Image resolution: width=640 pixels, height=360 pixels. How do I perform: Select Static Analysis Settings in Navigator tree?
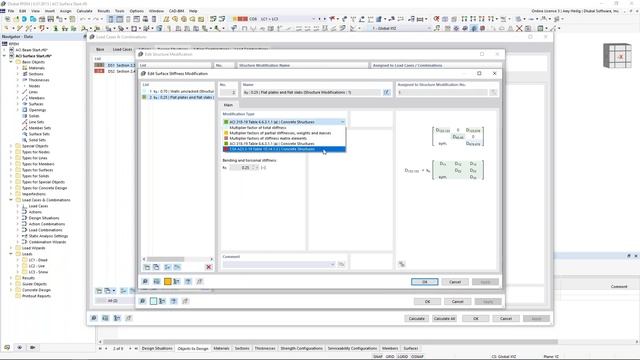tap(48, 236)
